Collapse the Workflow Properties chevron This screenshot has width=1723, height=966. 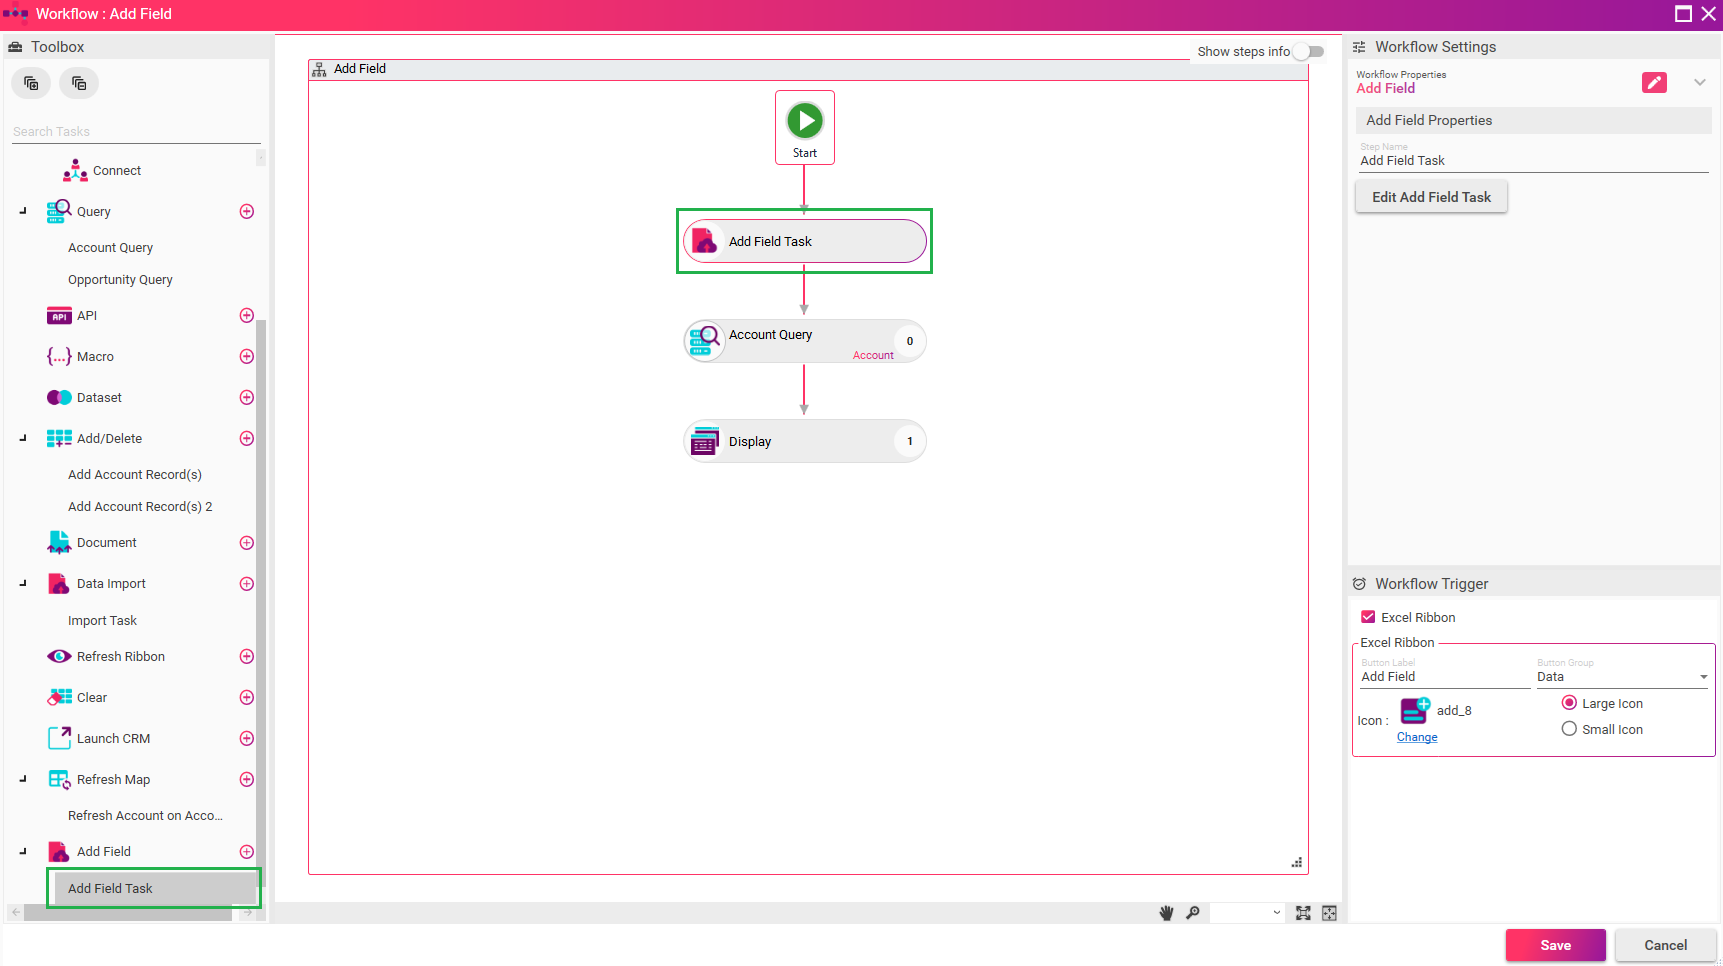click(1699, 82)
